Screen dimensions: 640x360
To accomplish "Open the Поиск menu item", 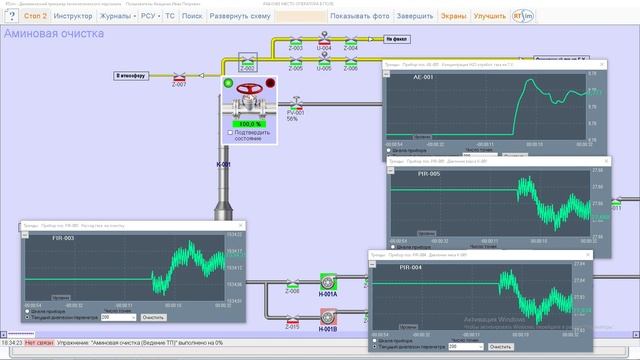I will tap(192, 16).
